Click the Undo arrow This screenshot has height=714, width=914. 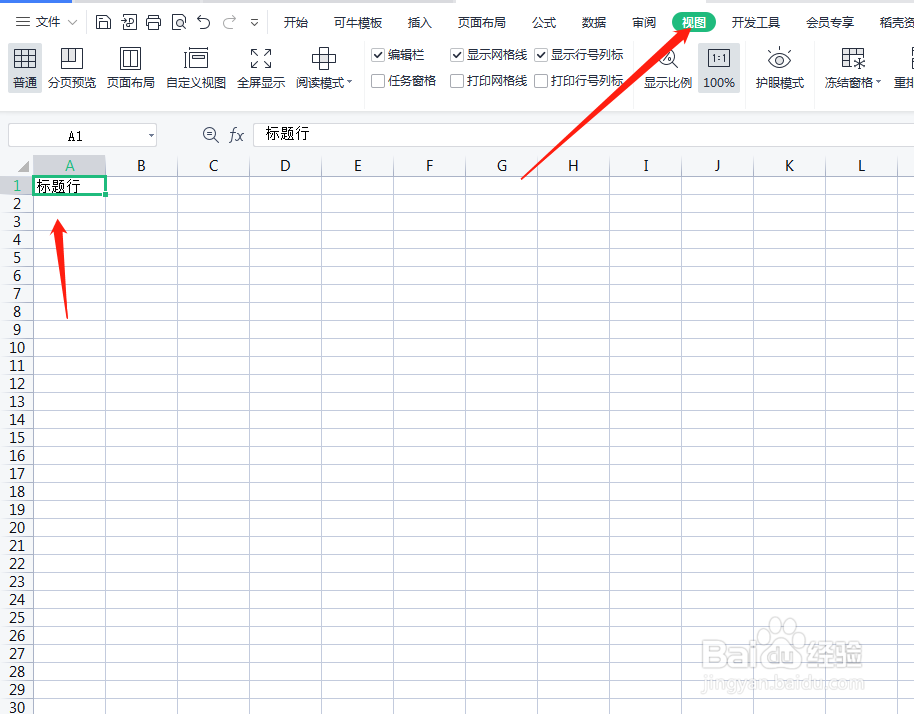(203, 22)
